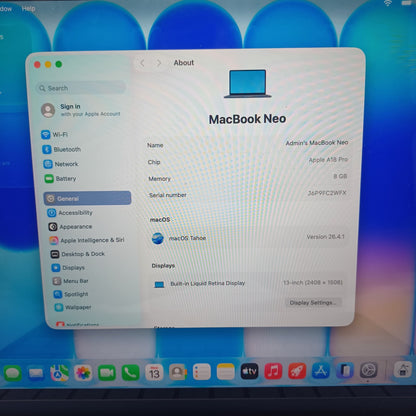
Task: Open Battery settings in sidebar
Action: pyautogui.click(x=61, y=179)
